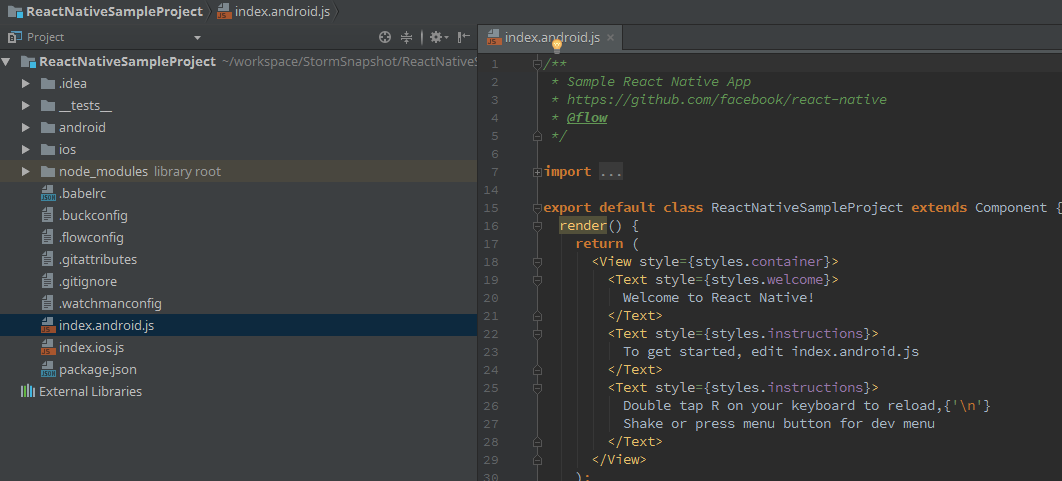The width and height of the screenshot is (1062, 481).
Task: Select the __tests__ folder icon
Action: pyautogui.click(x=47, y=106)
